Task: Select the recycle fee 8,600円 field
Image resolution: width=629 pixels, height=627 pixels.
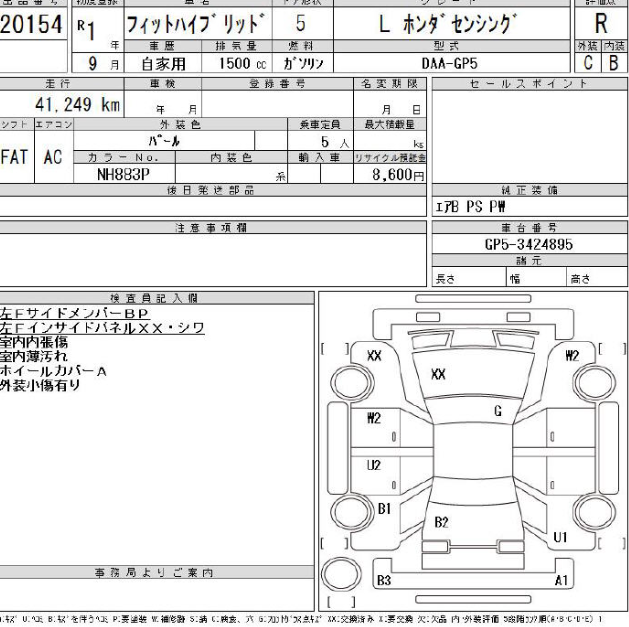Action: click(x=395, y=173)
